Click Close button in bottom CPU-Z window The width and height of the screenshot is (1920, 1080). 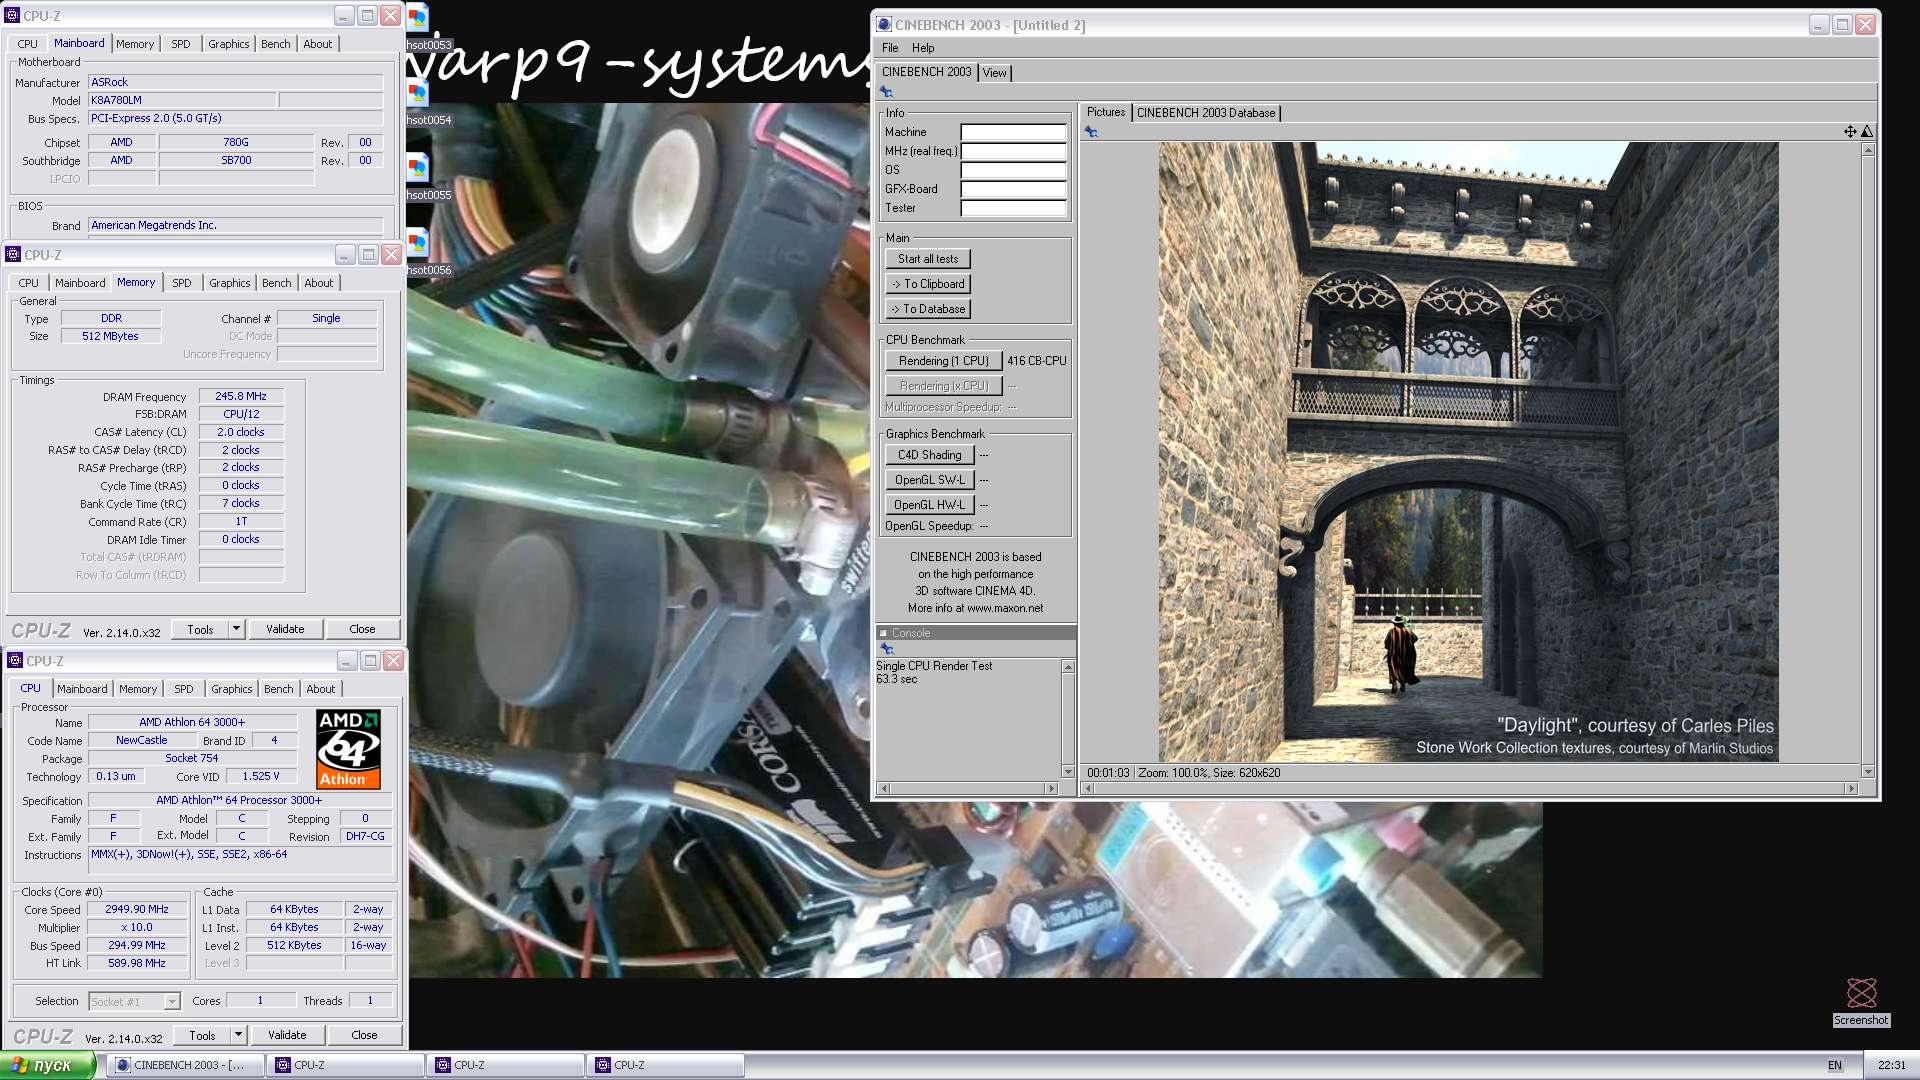click(364, 1035)
